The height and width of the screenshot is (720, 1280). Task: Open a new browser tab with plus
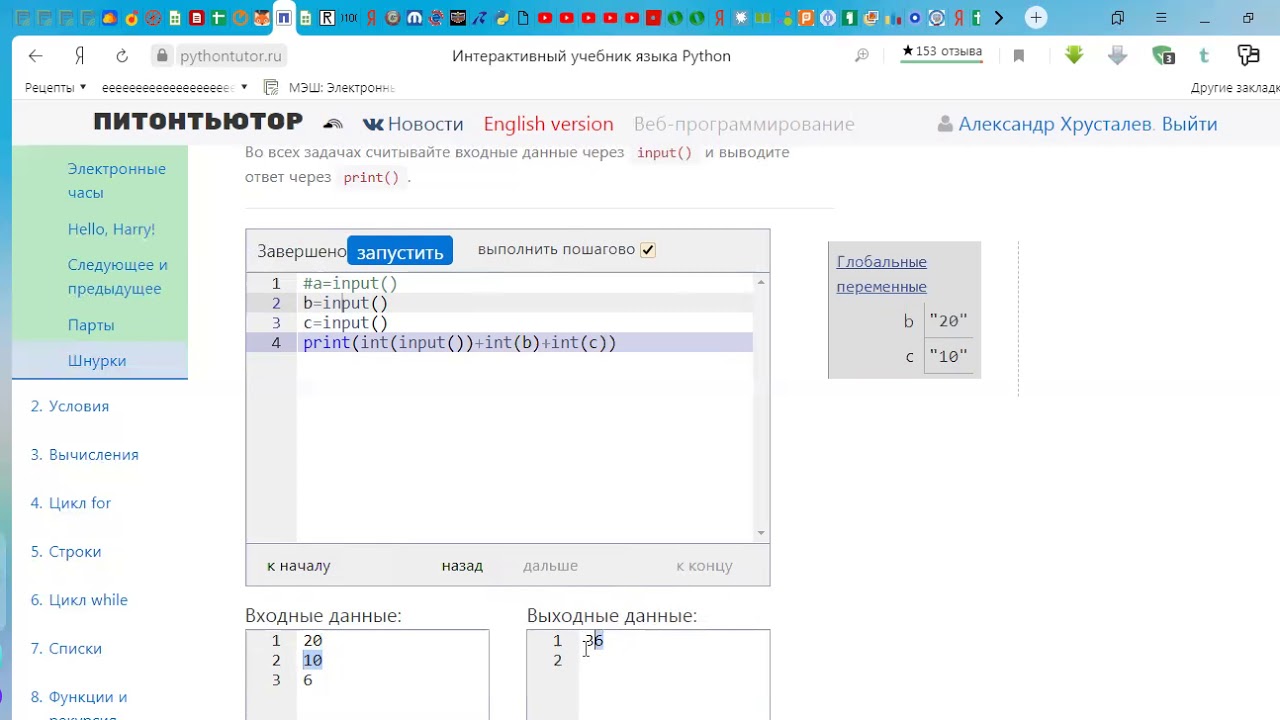[x=1036, y=18]
